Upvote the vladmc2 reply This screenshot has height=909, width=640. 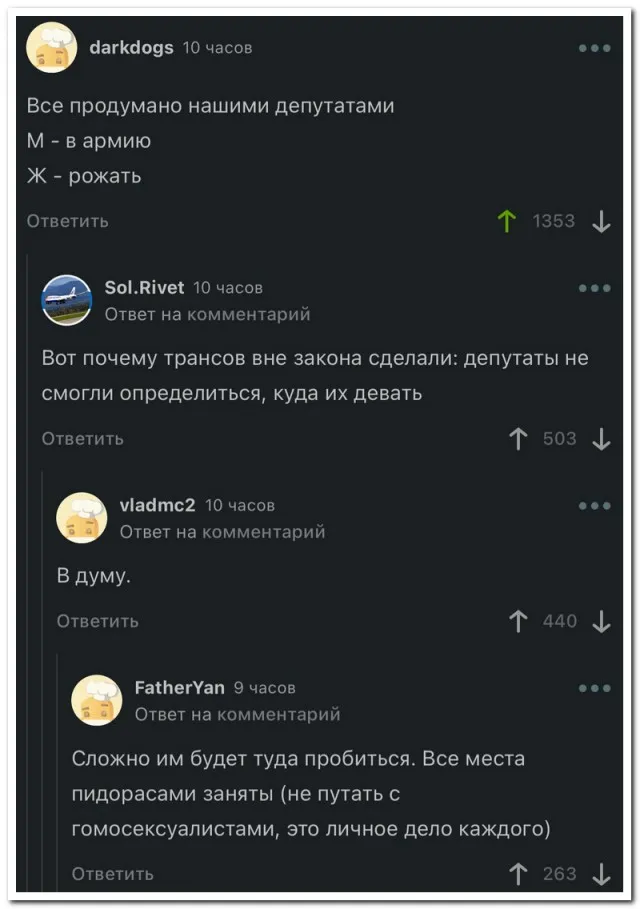pyautogui.click(x=518, y=622)
